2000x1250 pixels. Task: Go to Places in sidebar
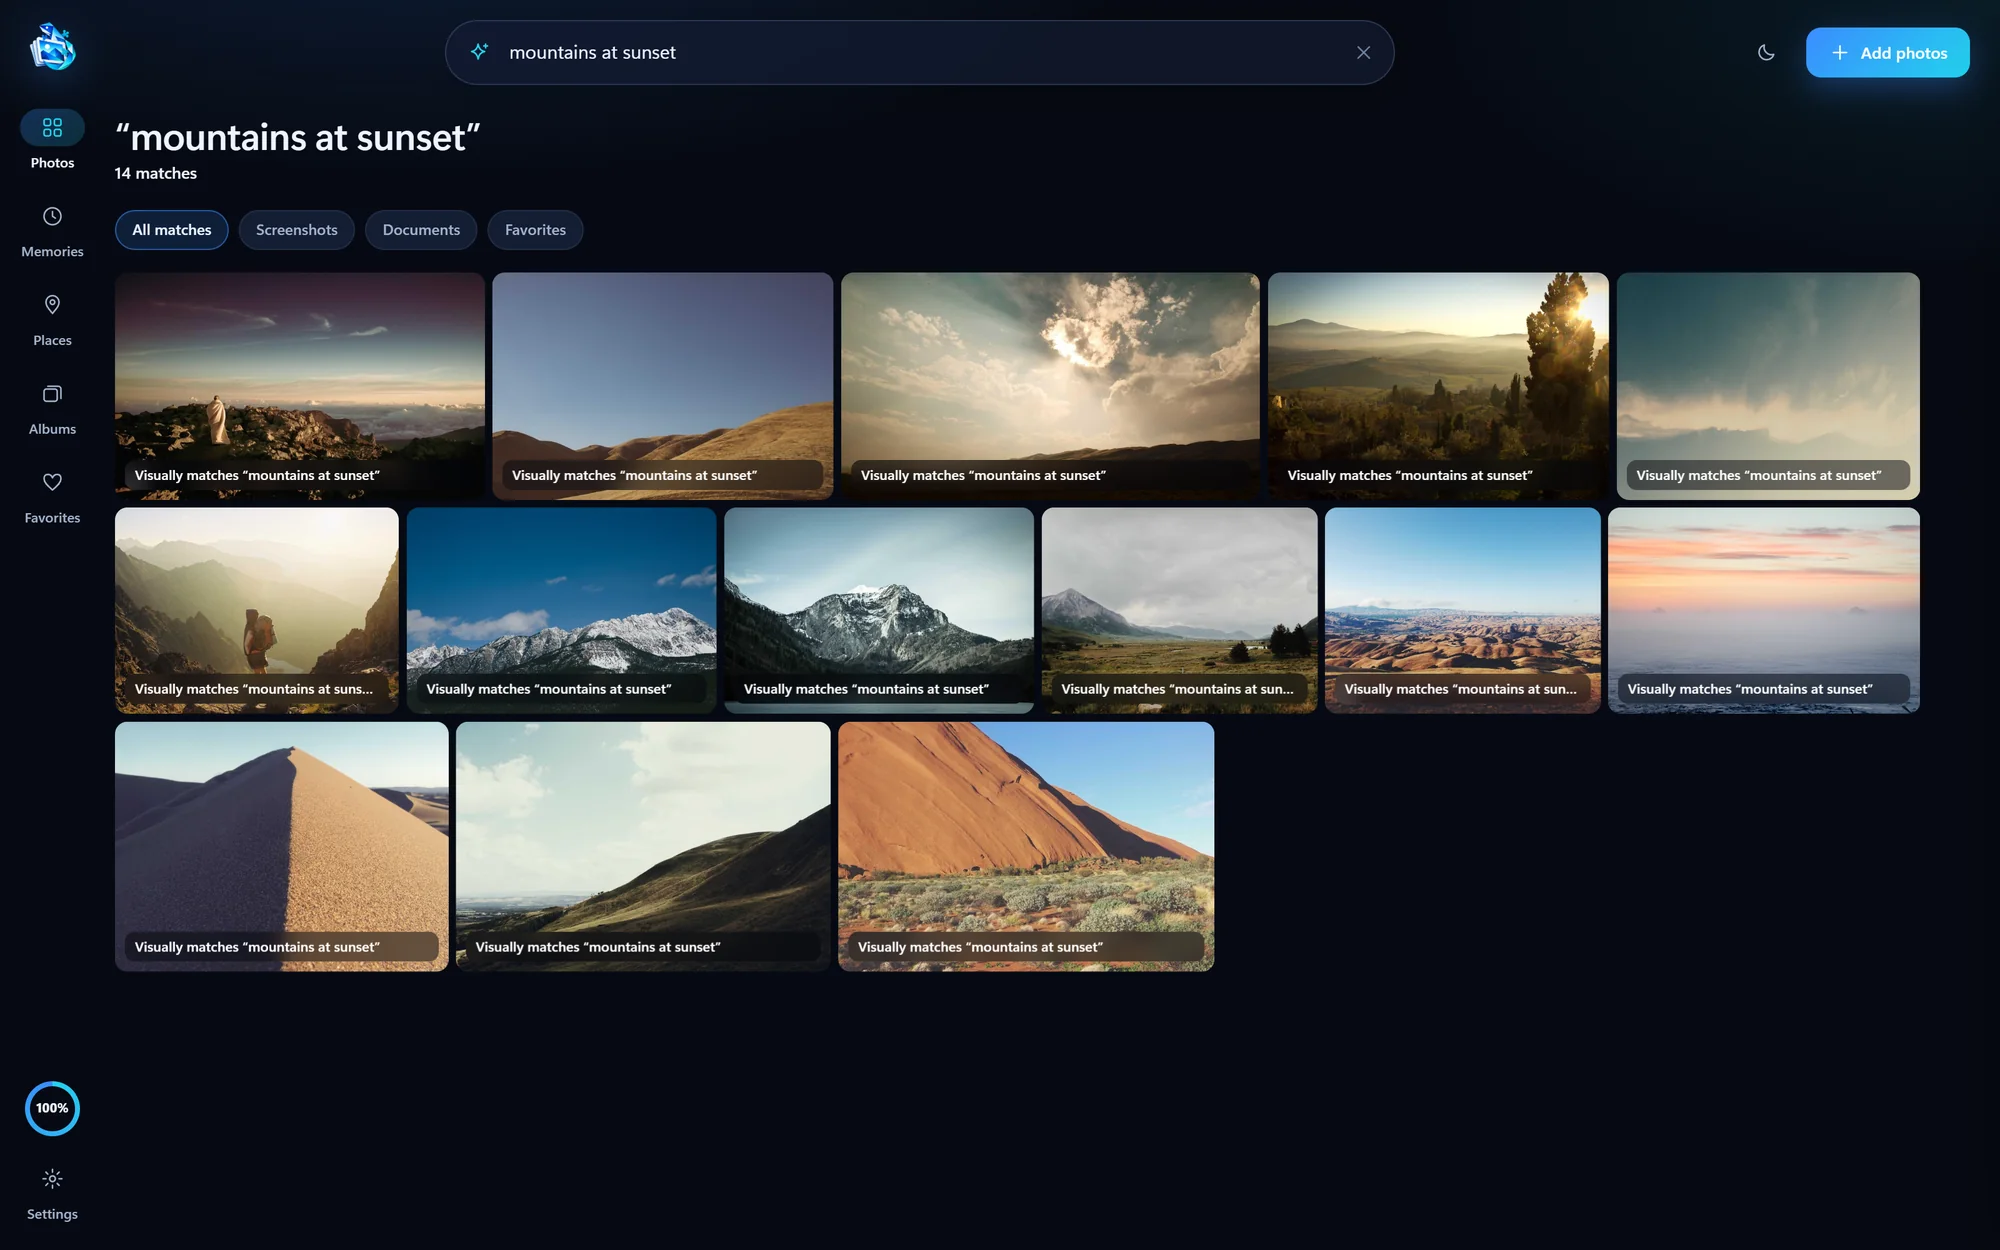pyautogui.click(x=52, y=320)
